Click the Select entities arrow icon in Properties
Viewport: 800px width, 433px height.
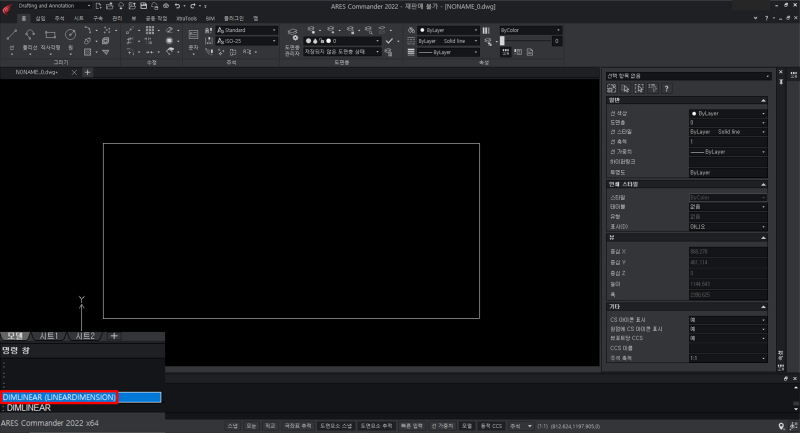625,89
